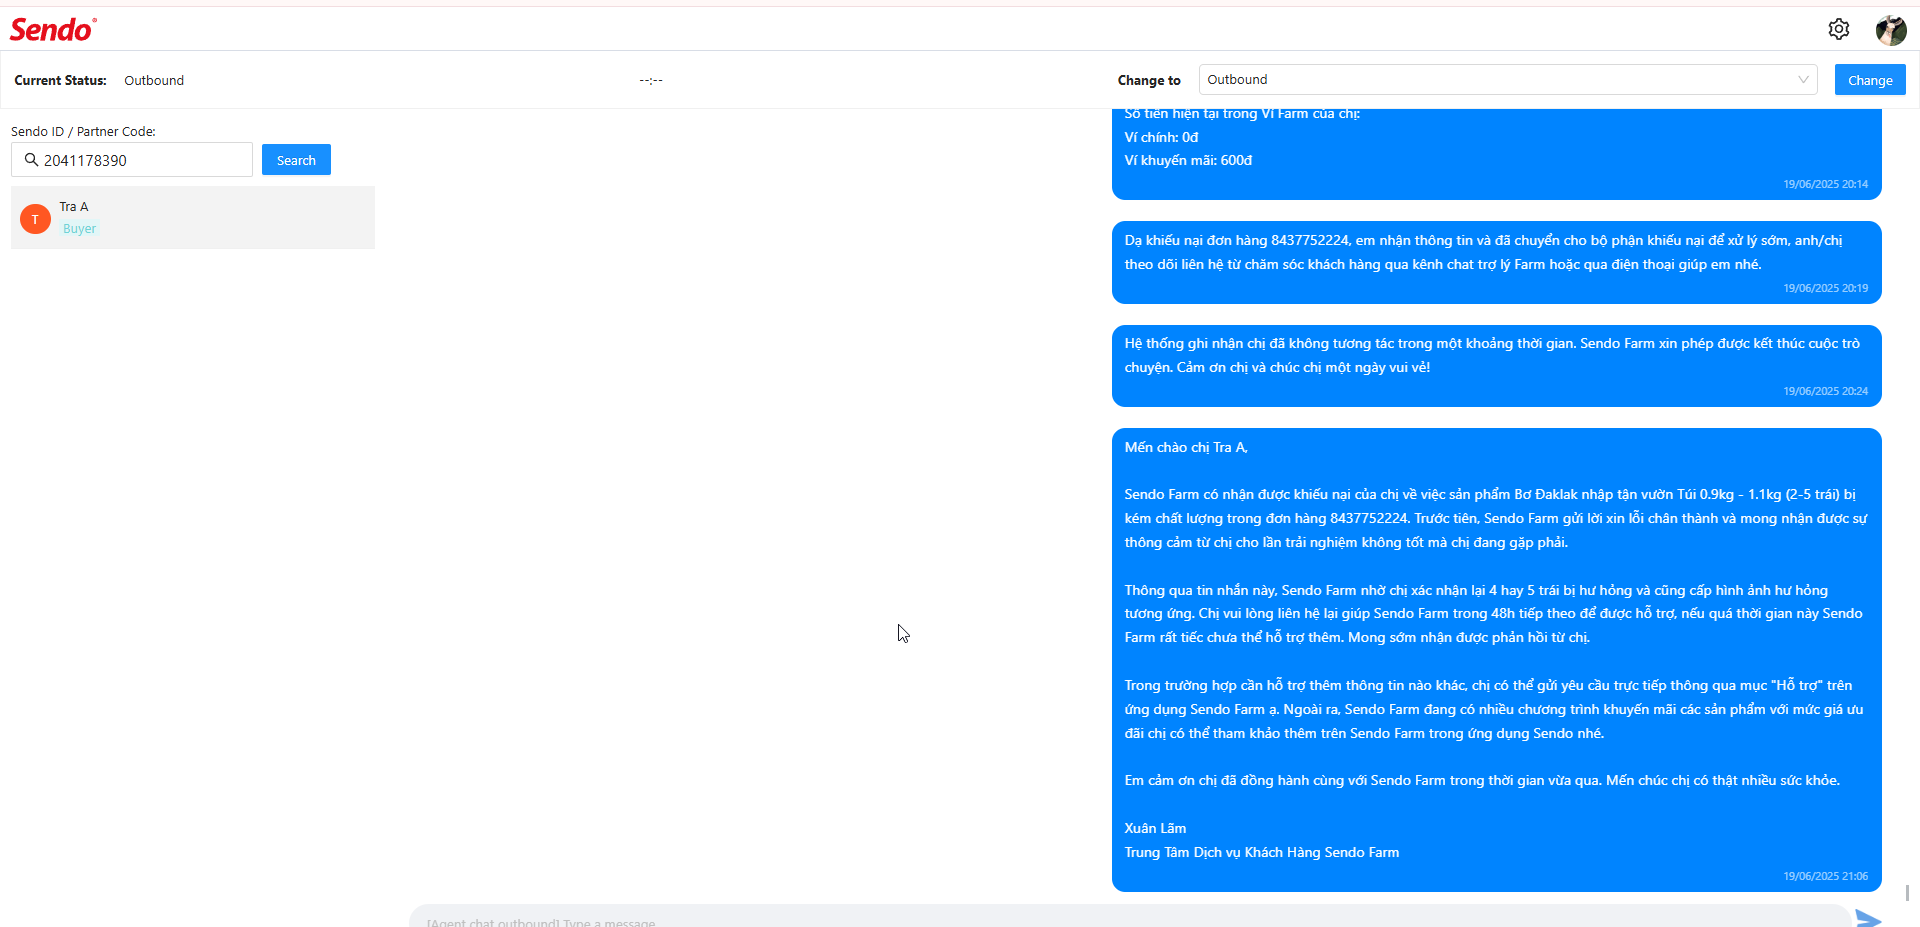Focus the Sendo ID search input field
The image size is (1920, 927).
(x=132, y=160)
